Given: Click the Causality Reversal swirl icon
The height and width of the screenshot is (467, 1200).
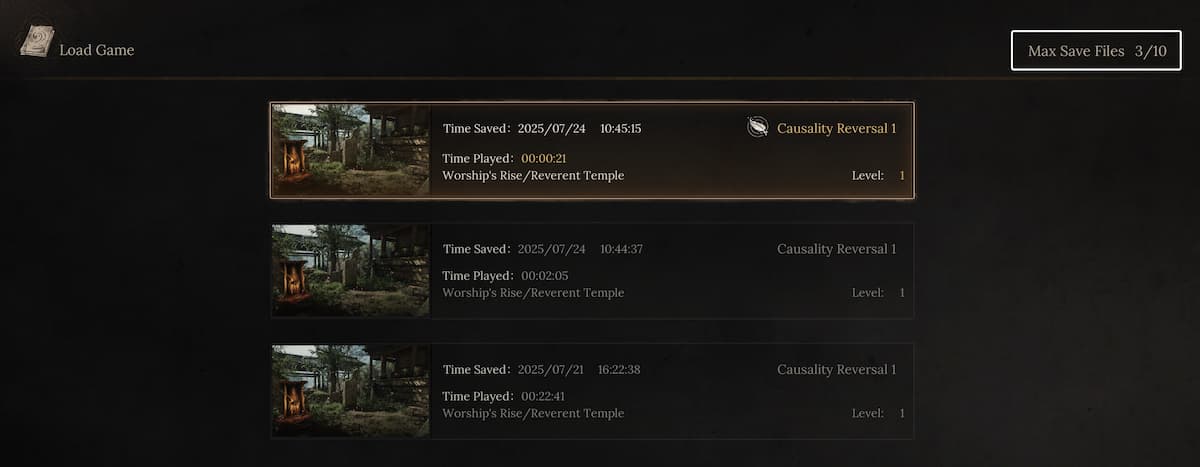Looking at the screenshot, I should click(x=758, y=128).
